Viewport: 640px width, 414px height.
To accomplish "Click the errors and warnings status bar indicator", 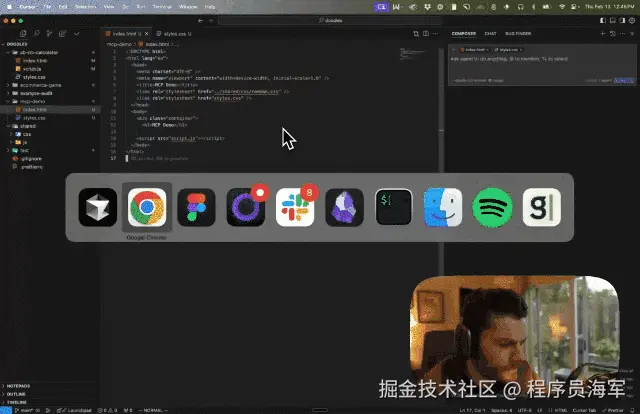I will coord(107,410).
